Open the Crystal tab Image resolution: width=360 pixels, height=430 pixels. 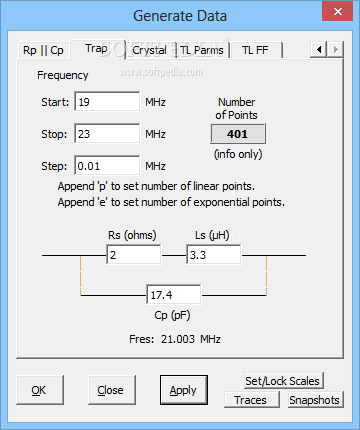(x=150, y=51)
